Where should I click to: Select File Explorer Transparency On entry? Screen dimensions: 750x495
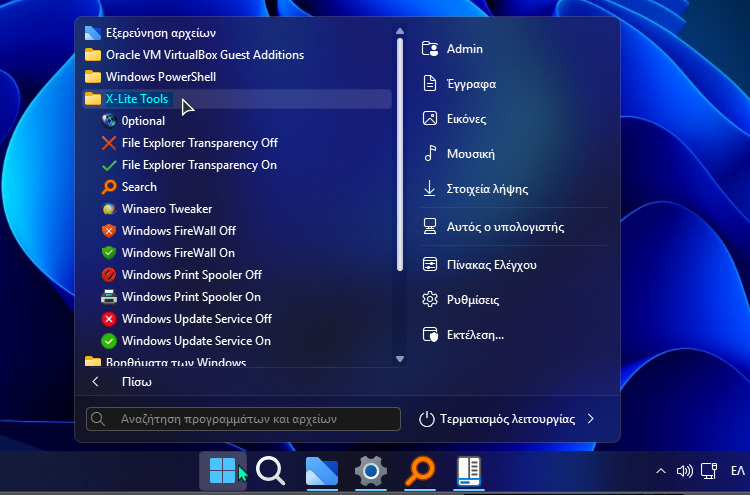click(x=199, y=165)
